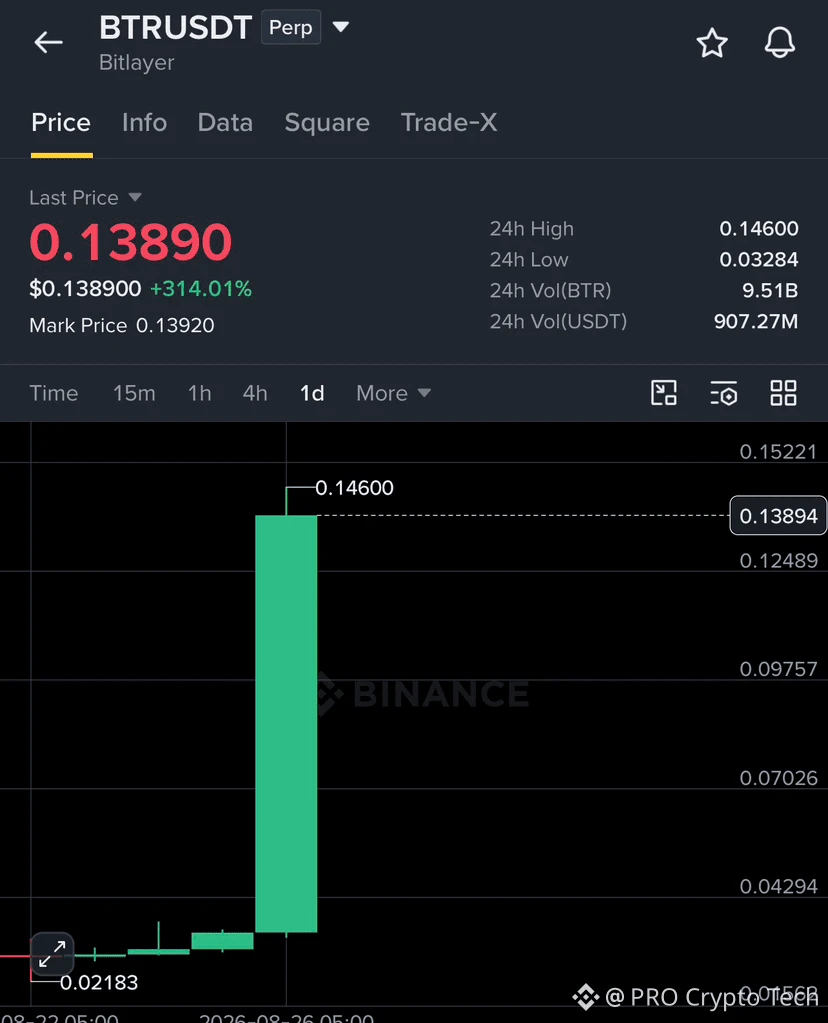The image size is (828, 1023).
Task: Open the trading pair selector arrow
Action: 341,27
